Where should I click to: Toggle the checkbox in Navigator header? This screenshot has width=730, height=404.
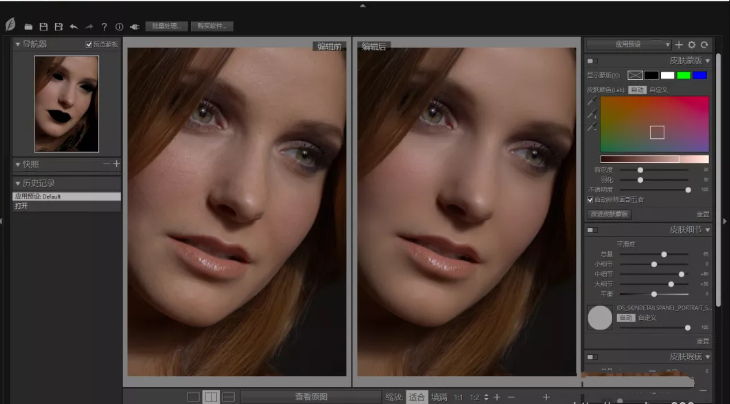pos(89,44)
